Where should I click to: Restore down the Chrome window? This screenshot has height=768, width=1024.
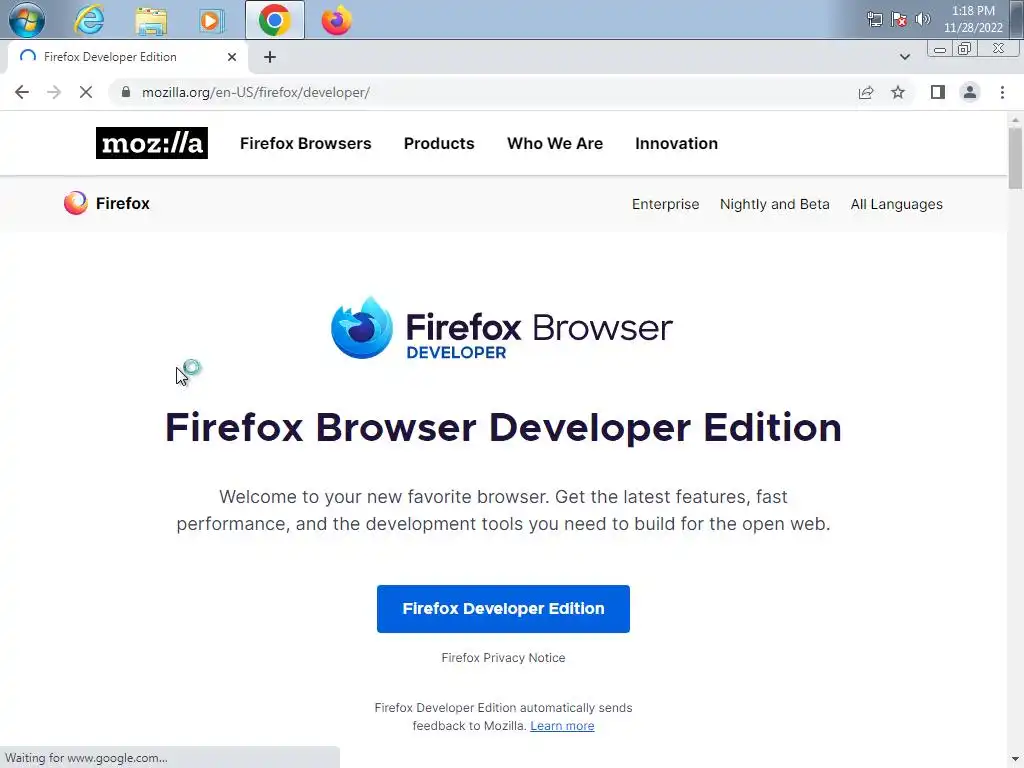point(965,49)
